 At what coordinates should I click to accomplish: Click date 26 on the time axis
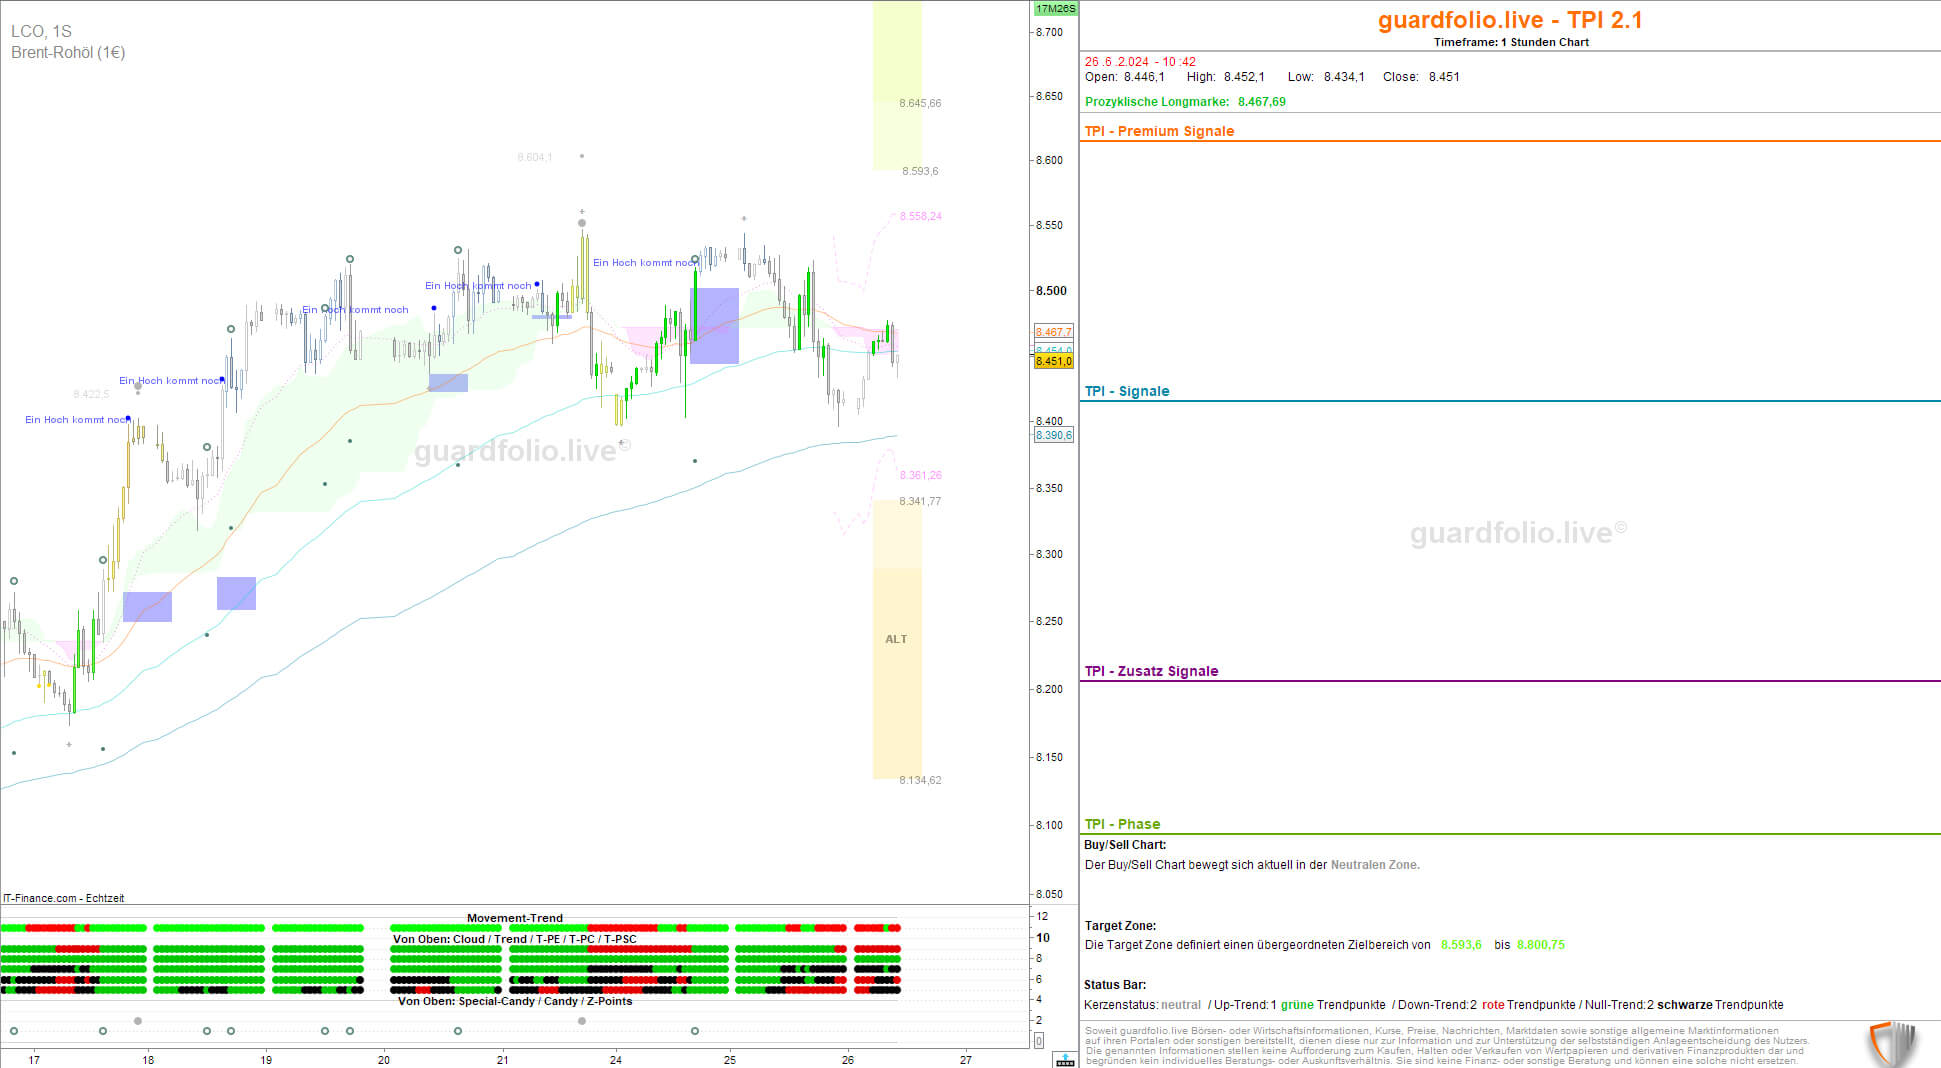pos(848,1060)
